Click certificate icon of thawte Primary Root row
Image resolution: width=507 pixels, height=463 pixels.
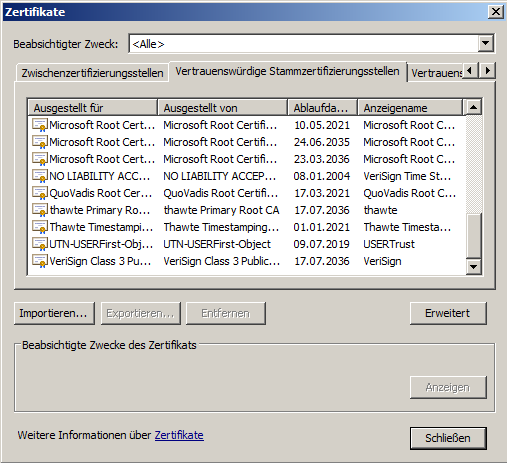click(x=39, y=210)
